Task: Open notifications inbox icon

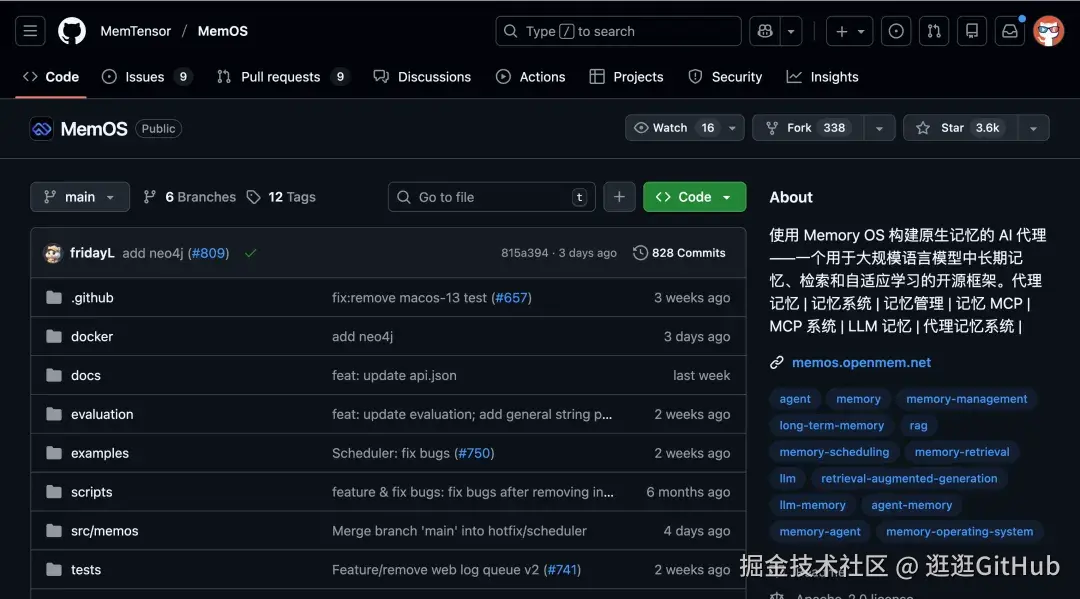Action: pos(1010,31)
